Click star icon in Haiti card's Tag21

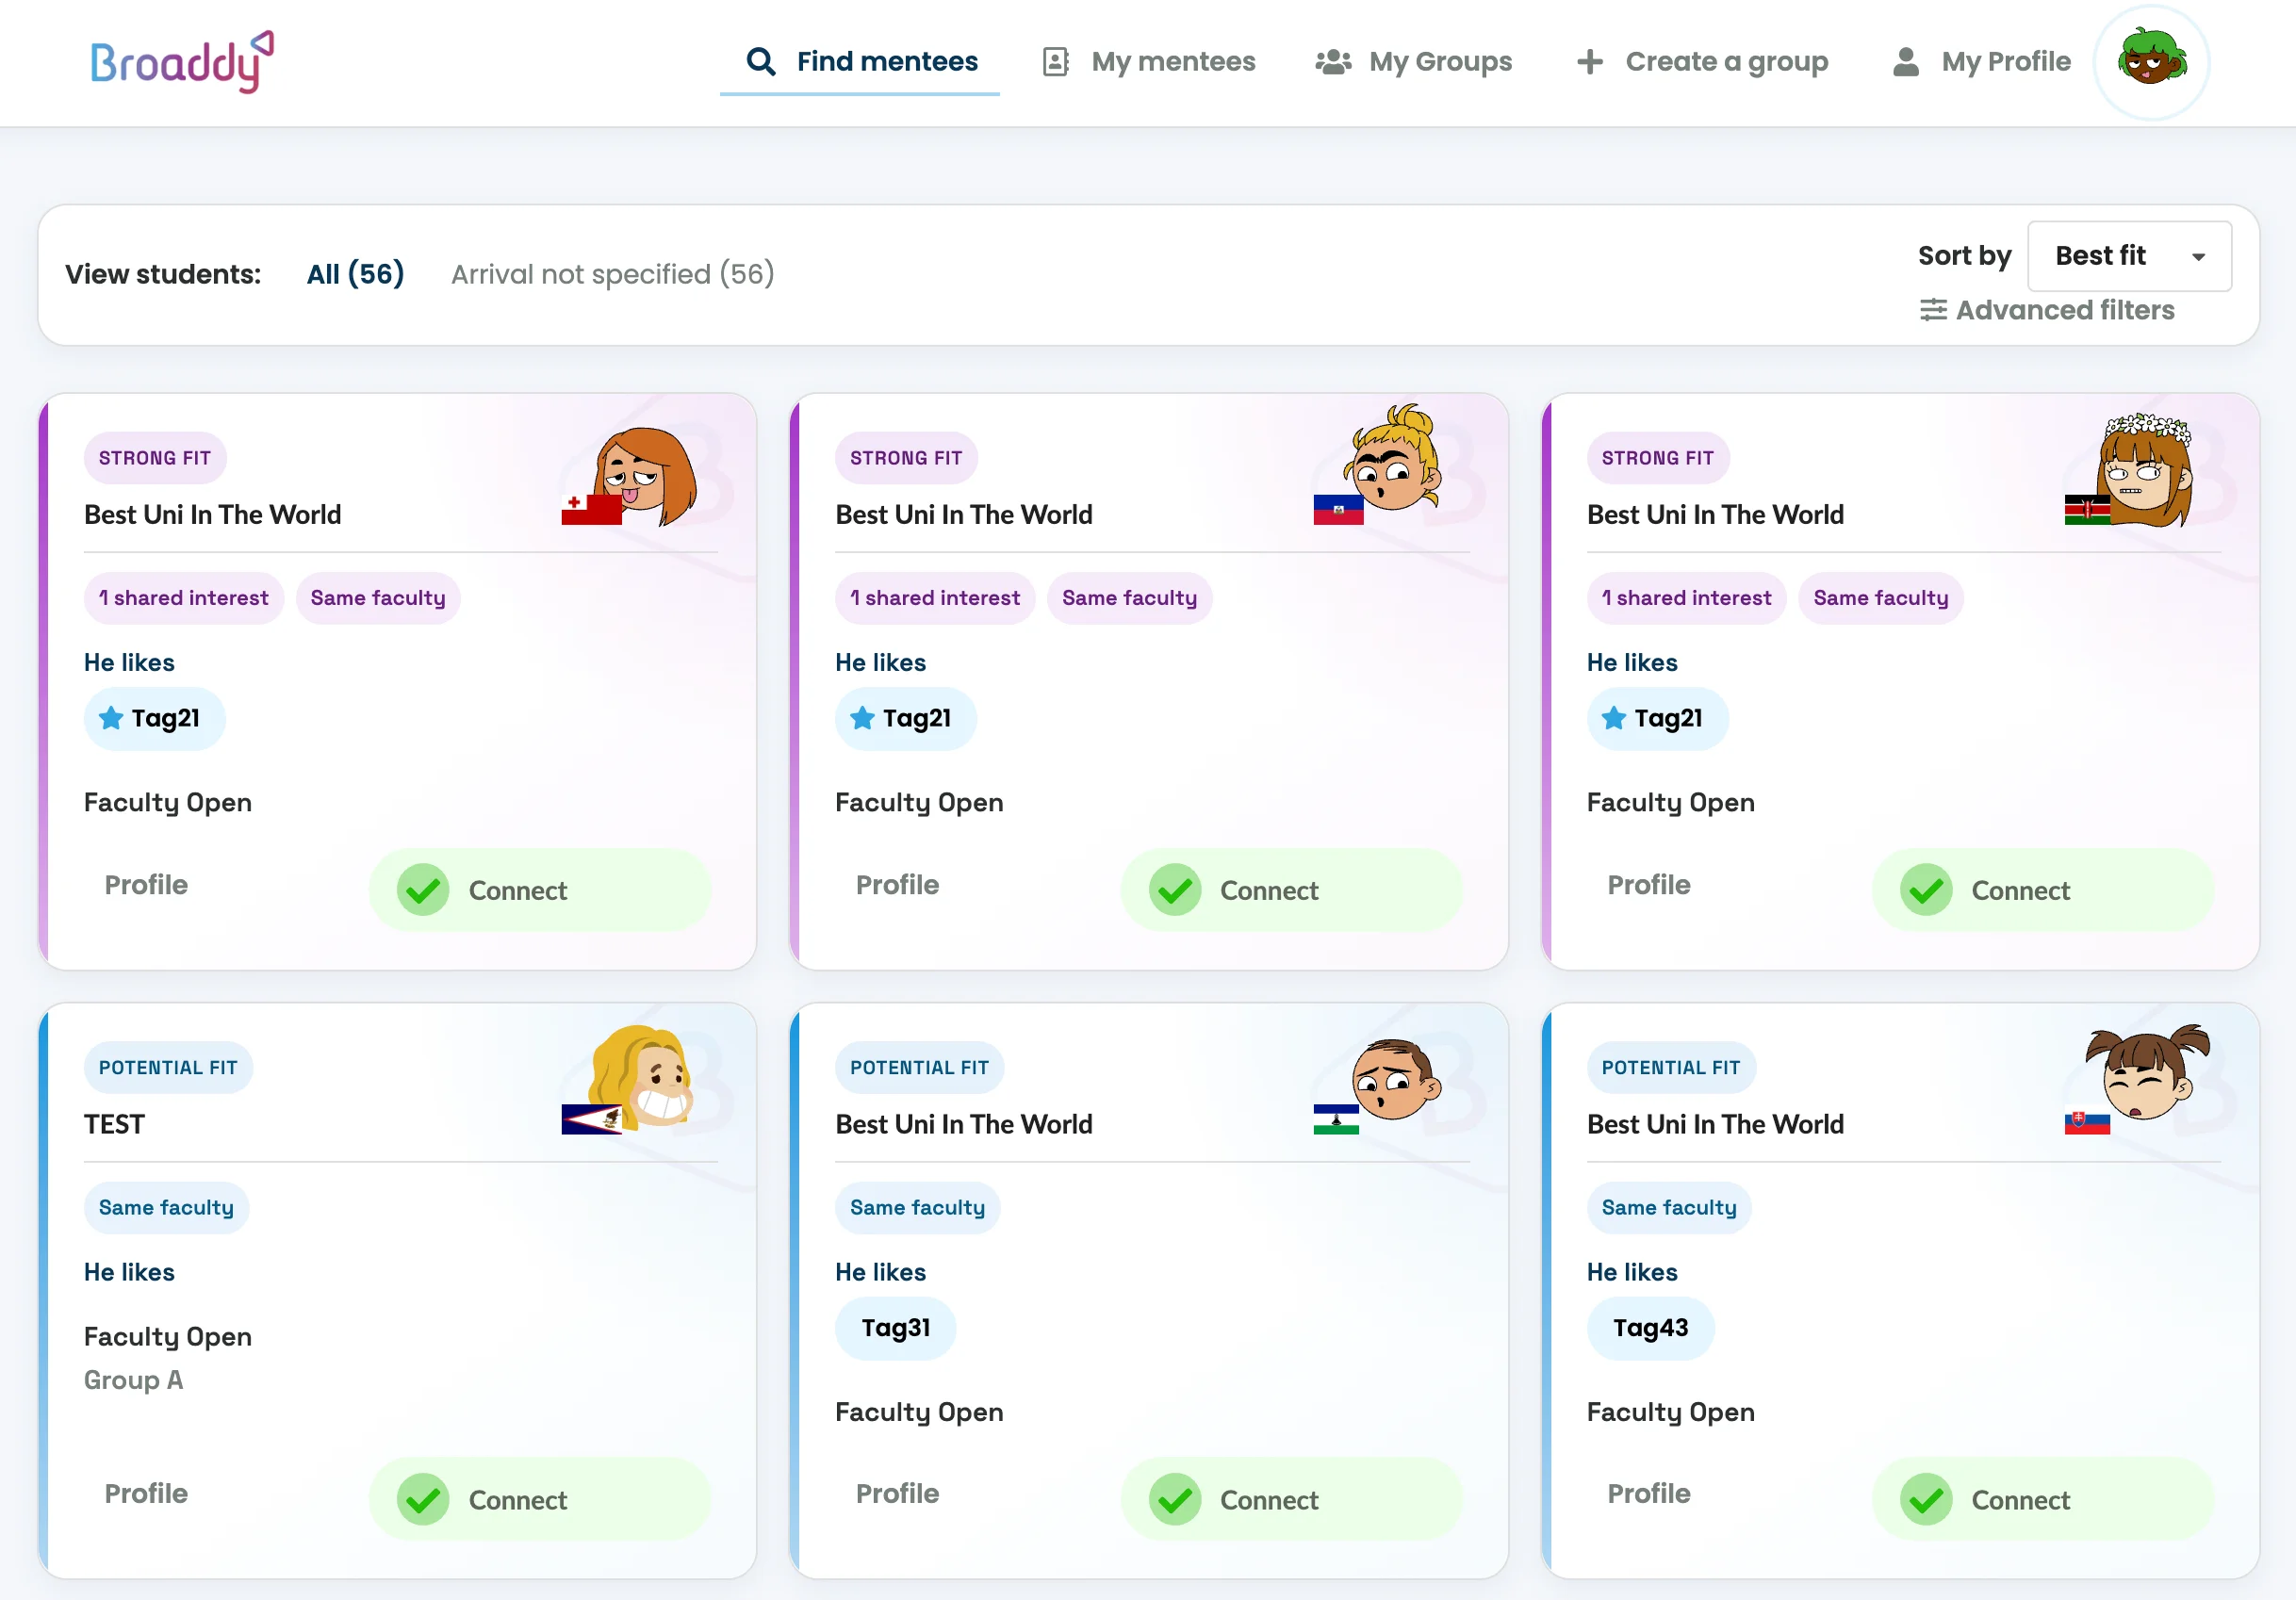(x=862, y=718)
